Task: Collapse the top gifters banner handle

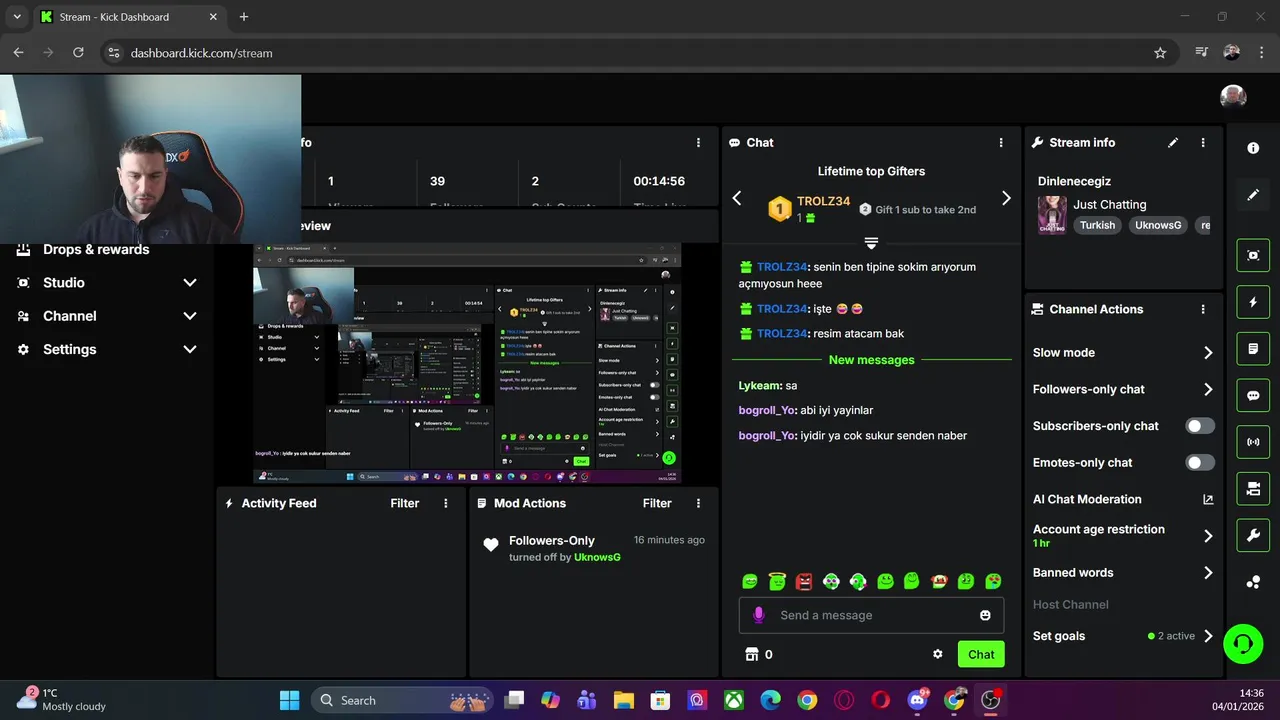Action: click(871, 243)
